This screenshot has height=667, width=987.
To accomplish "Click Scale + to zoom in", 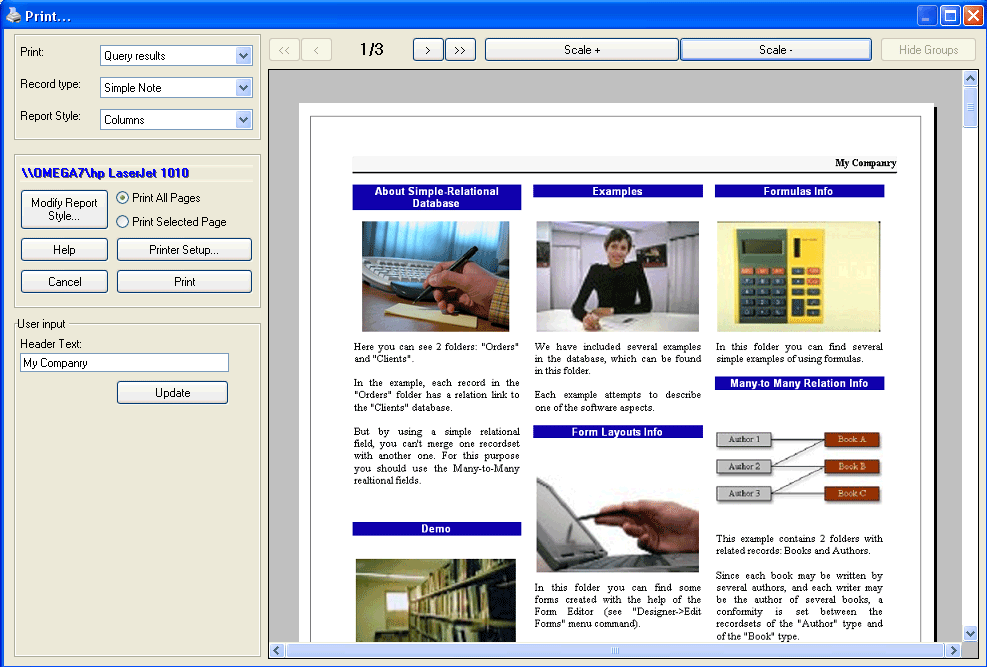I will click(x=582, y=50).
